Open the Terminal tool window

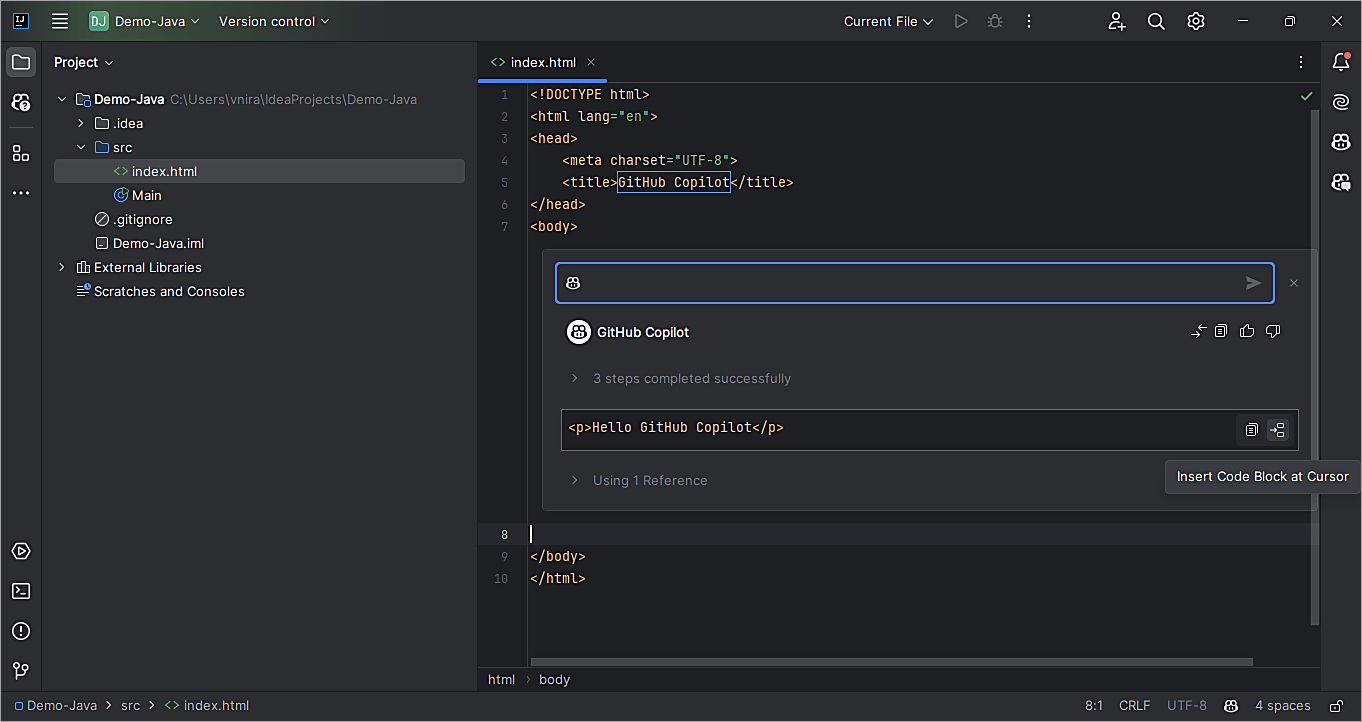coord(21,591)
